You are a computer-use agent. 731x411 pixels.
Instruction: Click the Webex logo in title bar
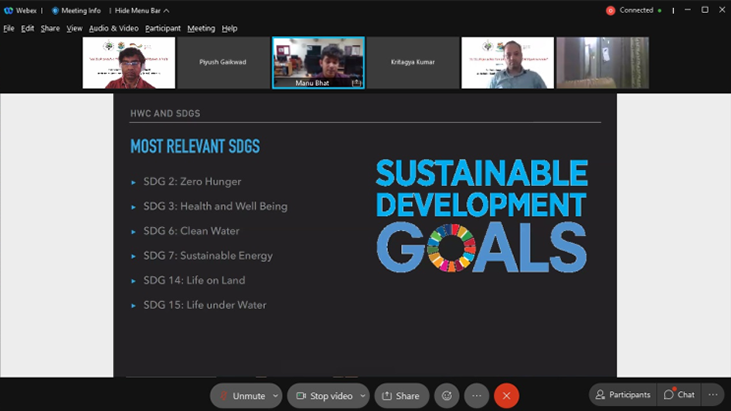point(9,10)
